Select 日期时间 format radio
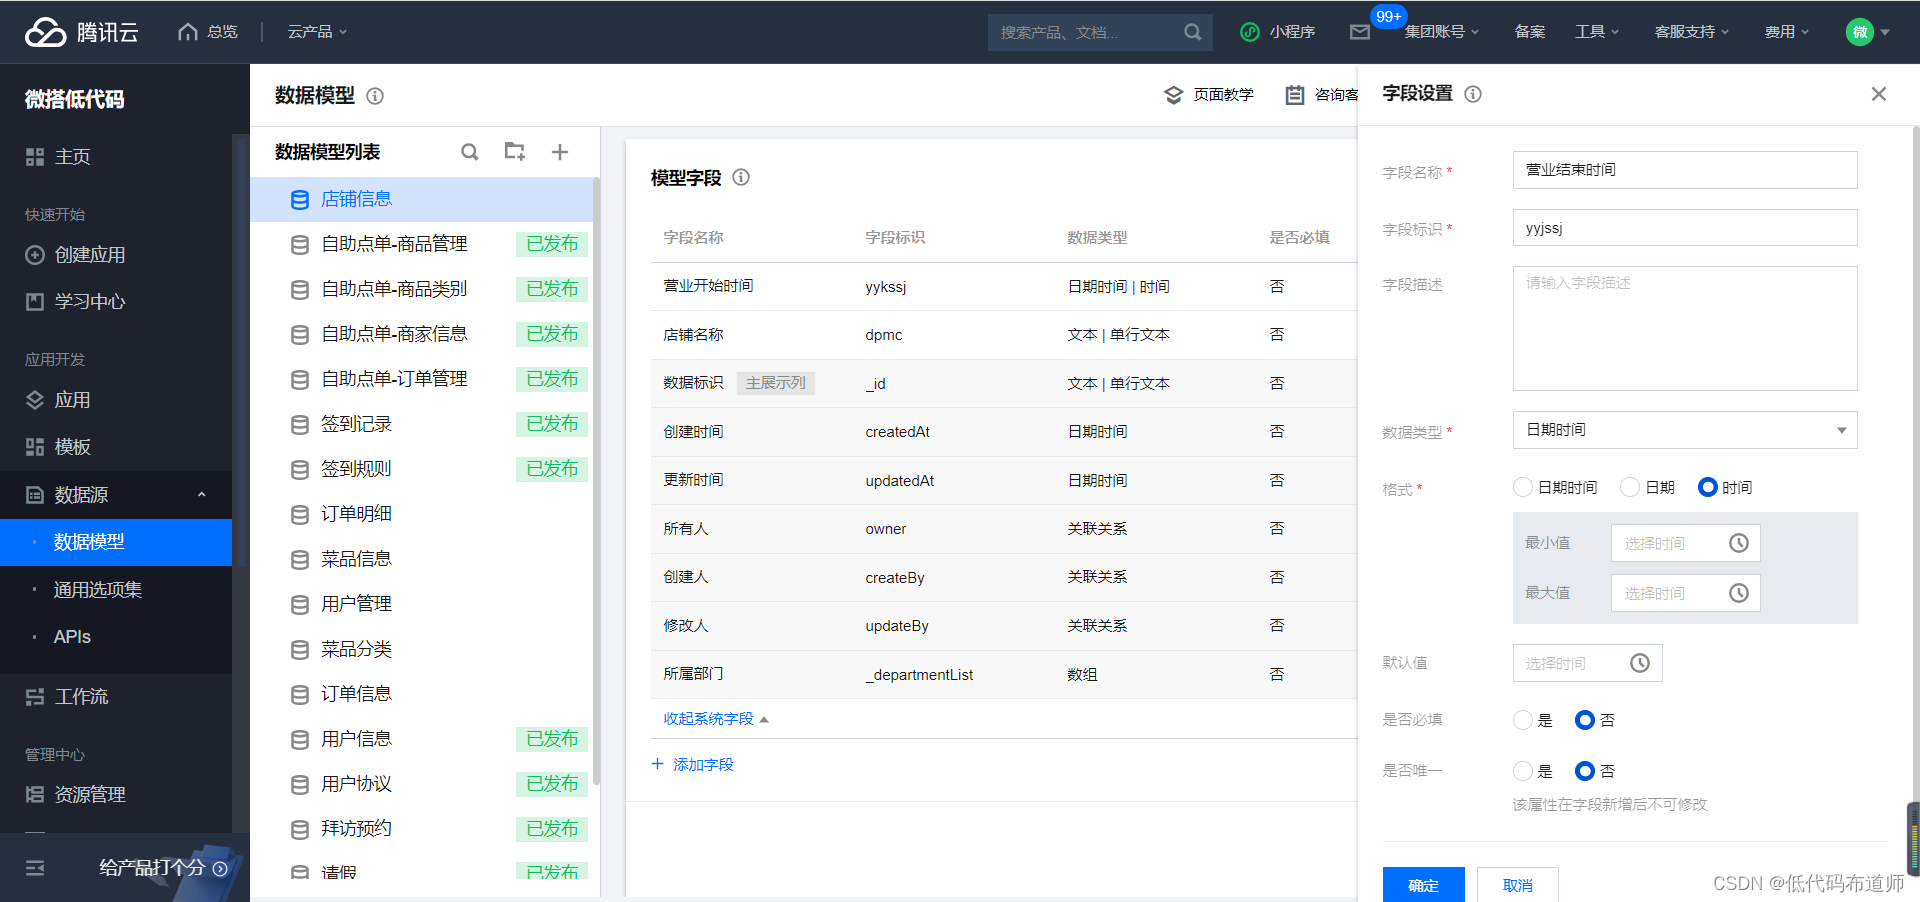Viewport: 1920px width, 902px height. [x=1523, y=487]
